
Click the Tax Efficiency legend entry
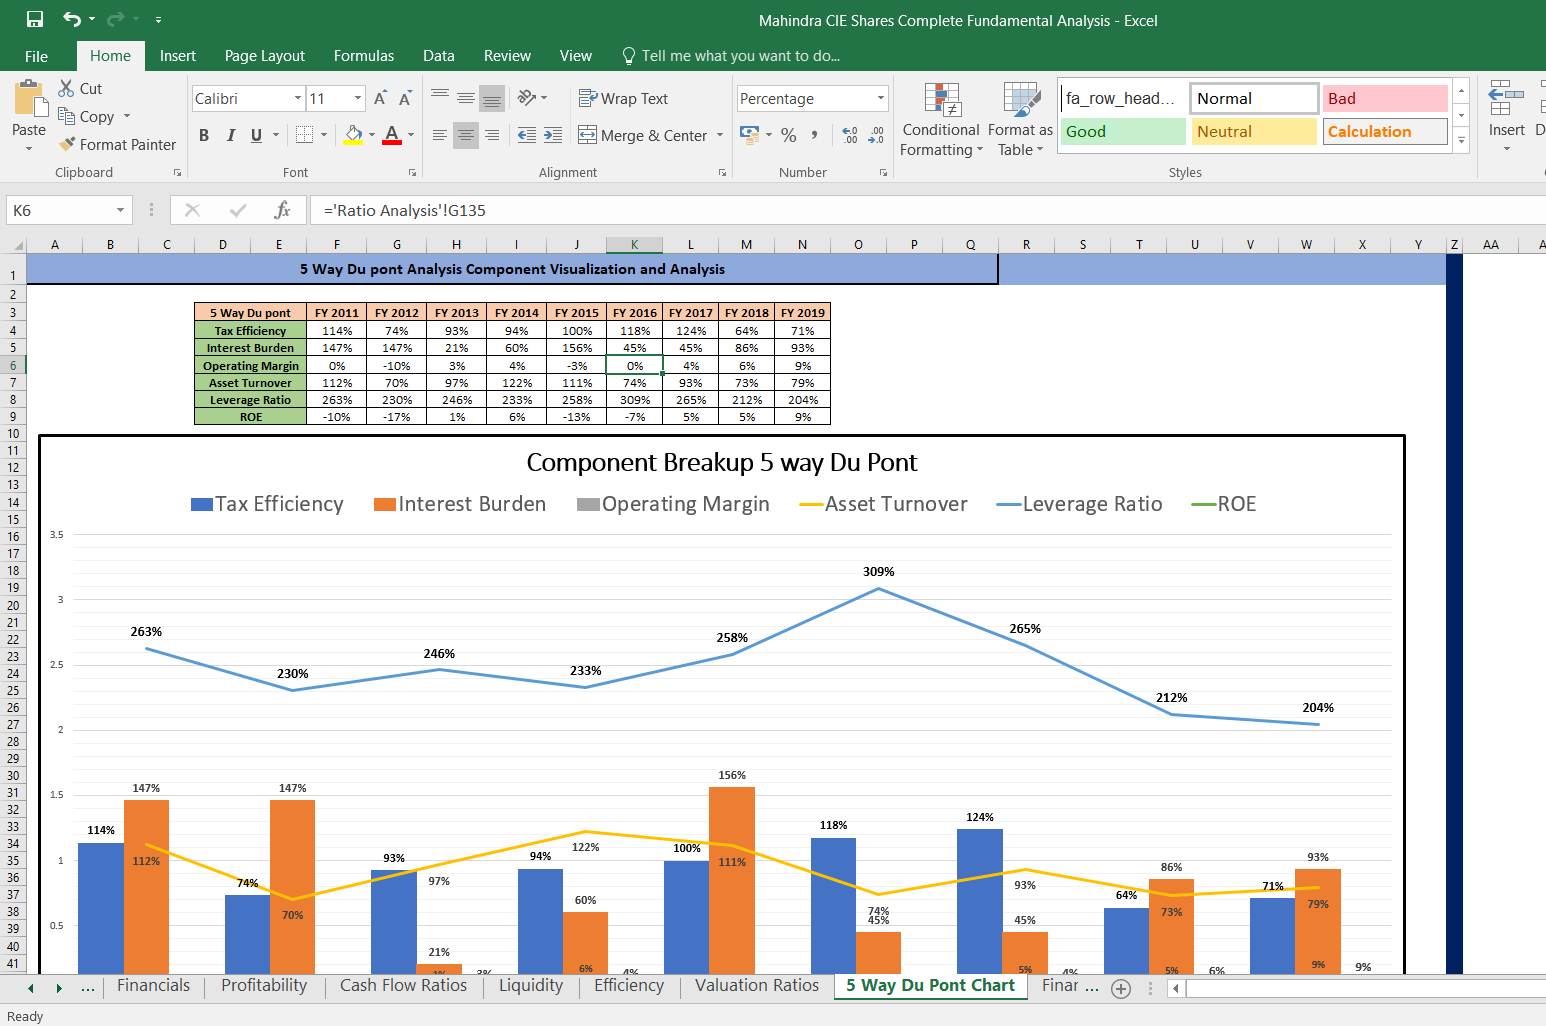[267, 504]
